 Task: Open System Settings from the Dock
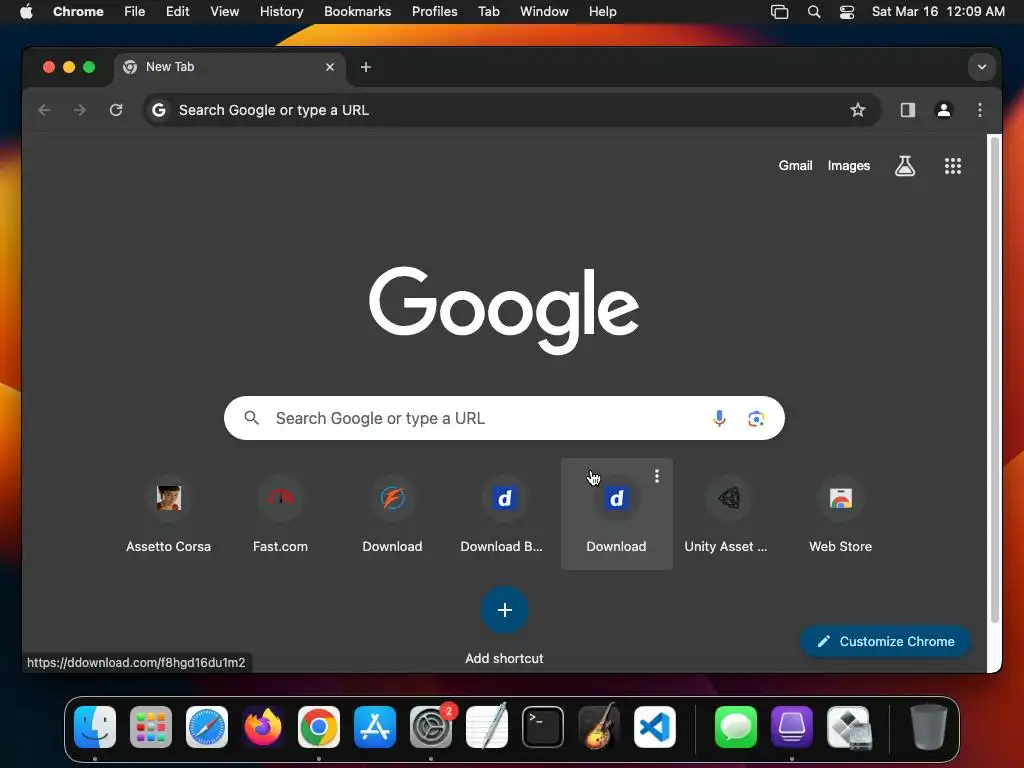tap(431, 727)
